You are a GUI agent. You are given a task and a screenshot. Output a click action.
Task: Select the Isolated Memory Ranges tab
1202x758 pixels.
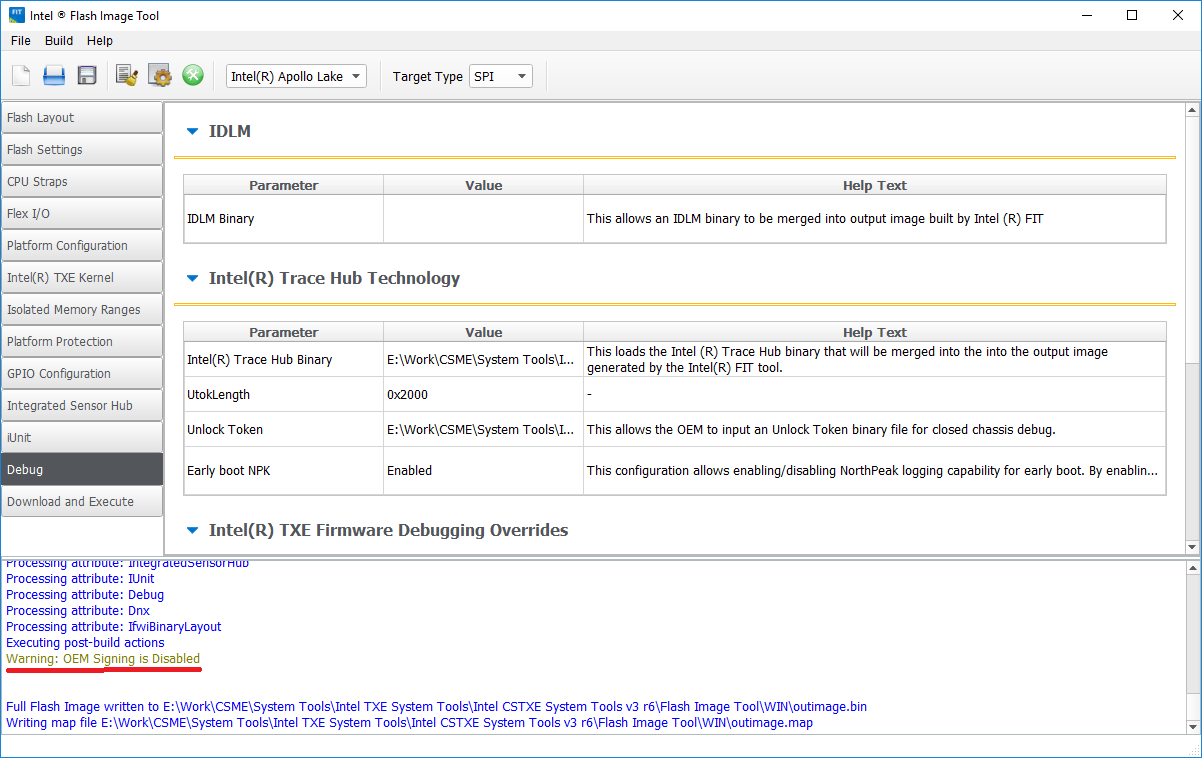pyautogui.click(x=82, y=309)
